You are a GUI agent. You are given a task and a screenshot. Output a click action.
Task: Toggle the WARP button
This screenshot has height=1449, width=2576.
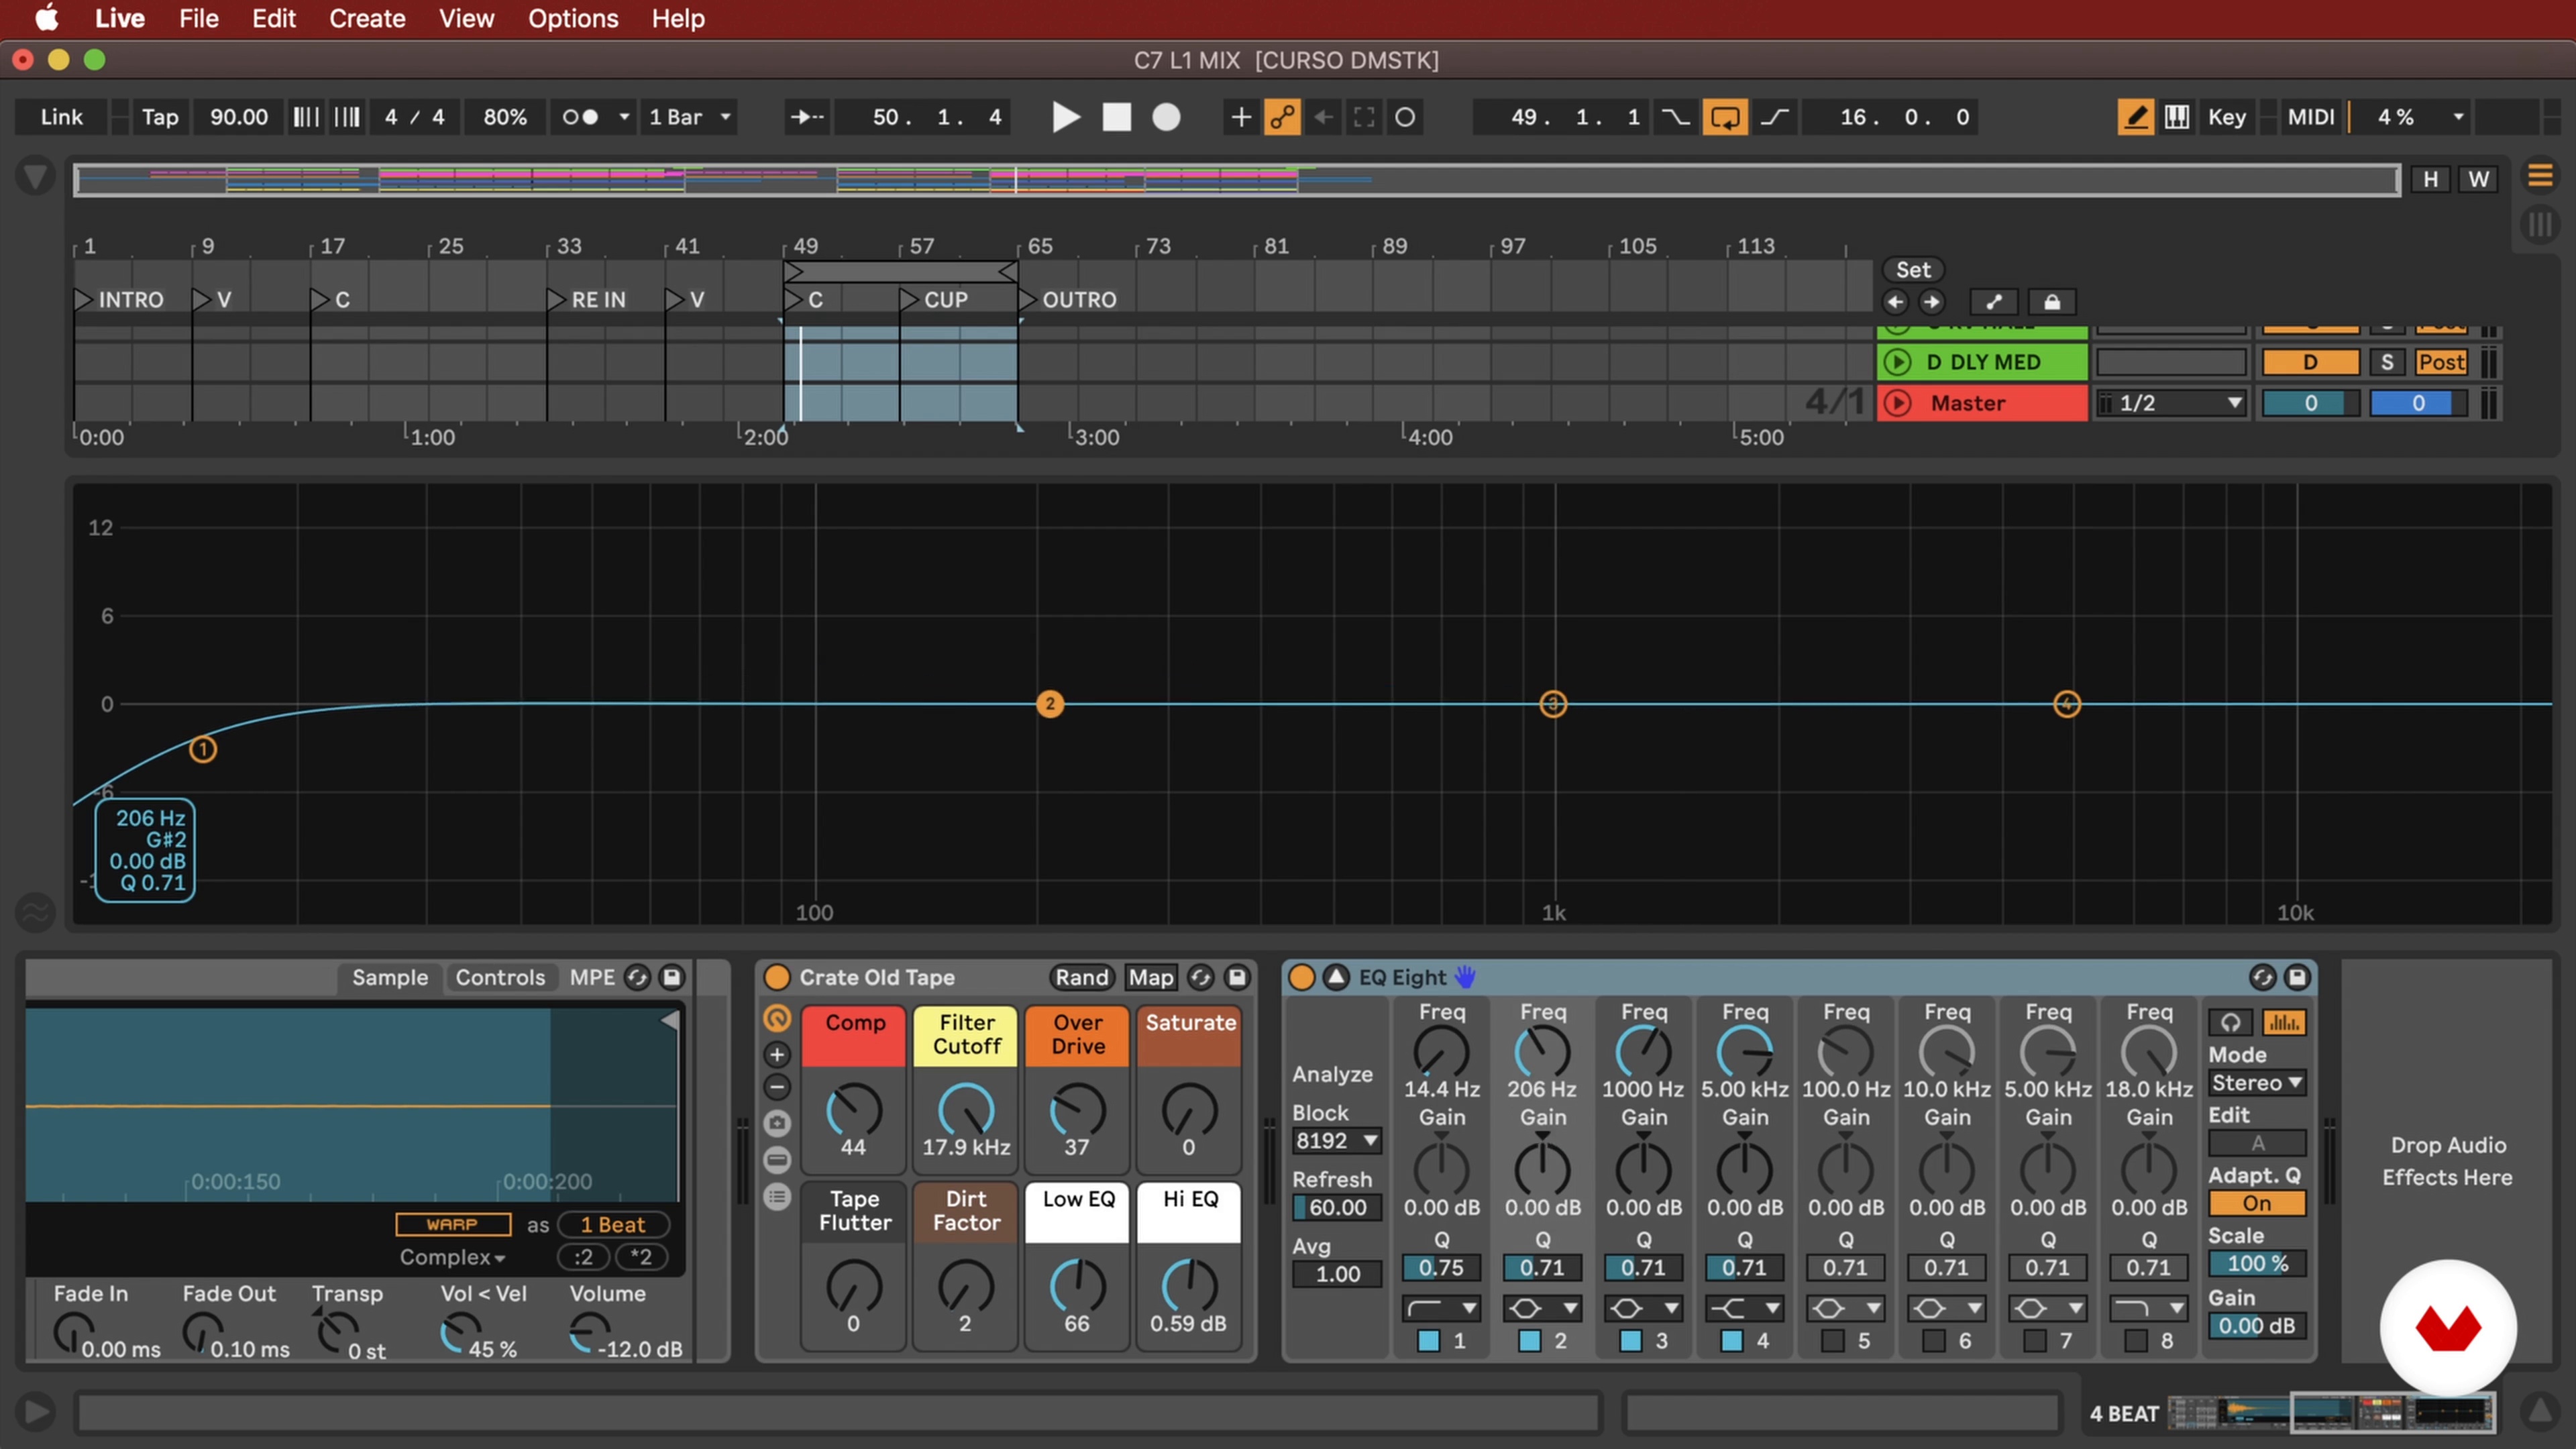tap(452, 1224)
